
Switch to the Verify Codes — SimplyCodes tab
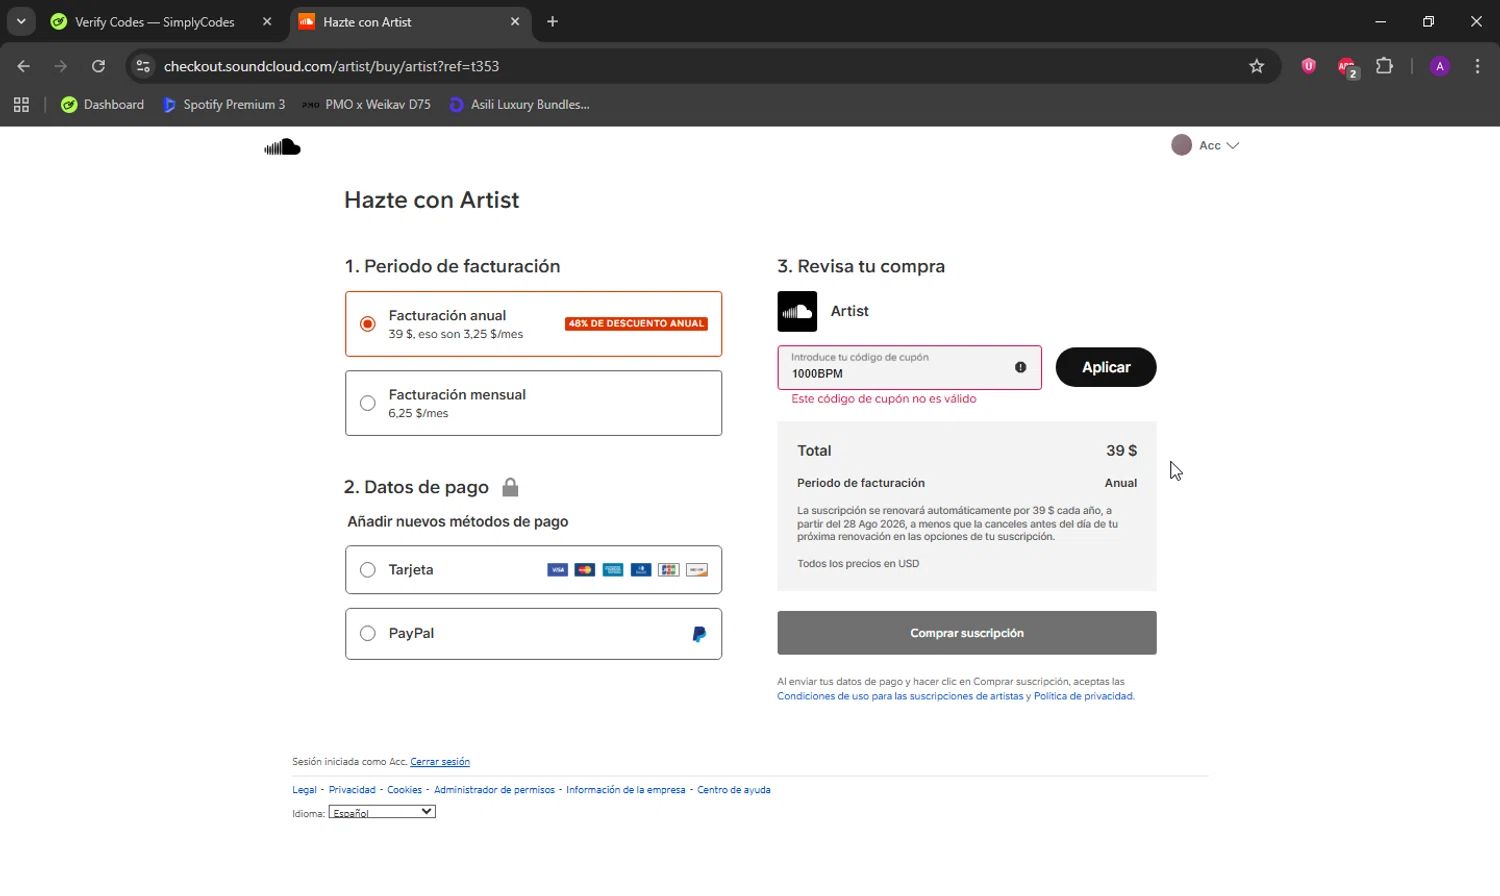[155, 22]
